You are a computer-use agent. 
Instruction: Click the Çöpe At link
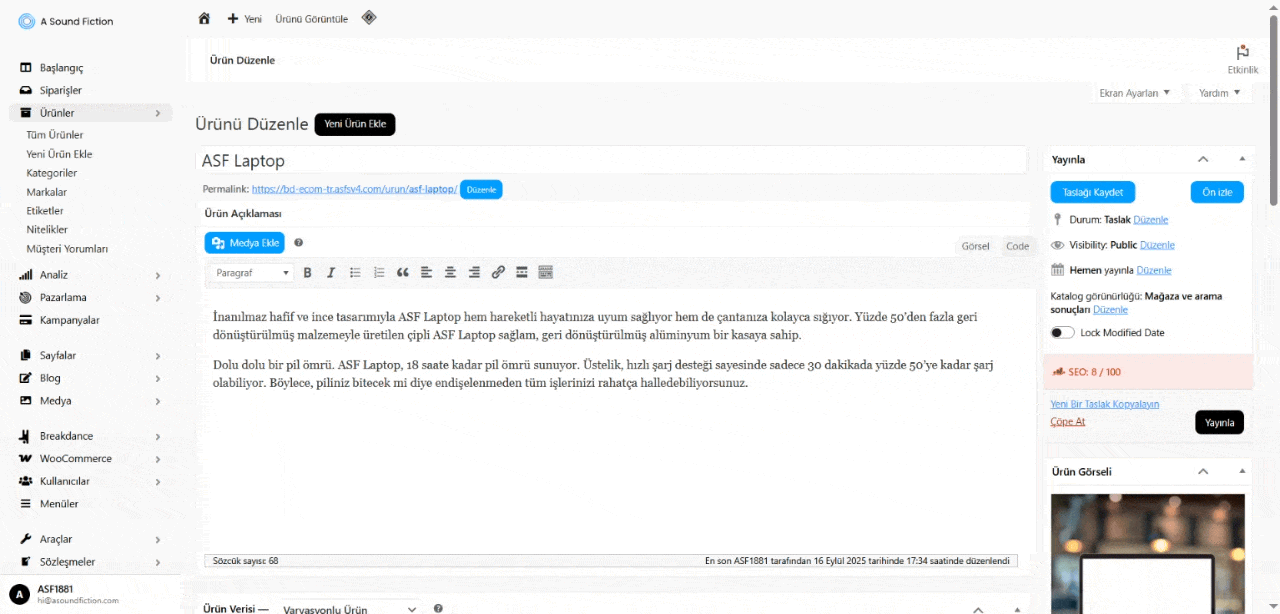click(1067, 421)
